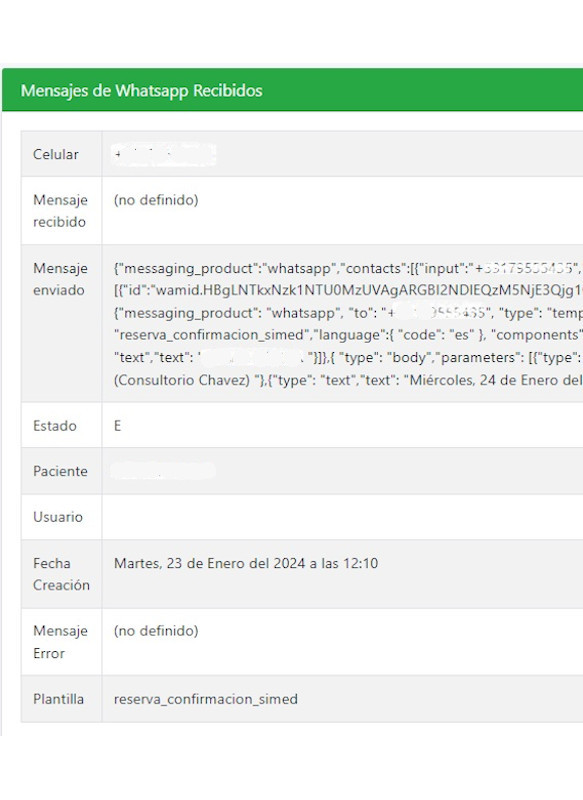Click the Estado row label
Screen dimensions: 583x800
pos(55,426)
